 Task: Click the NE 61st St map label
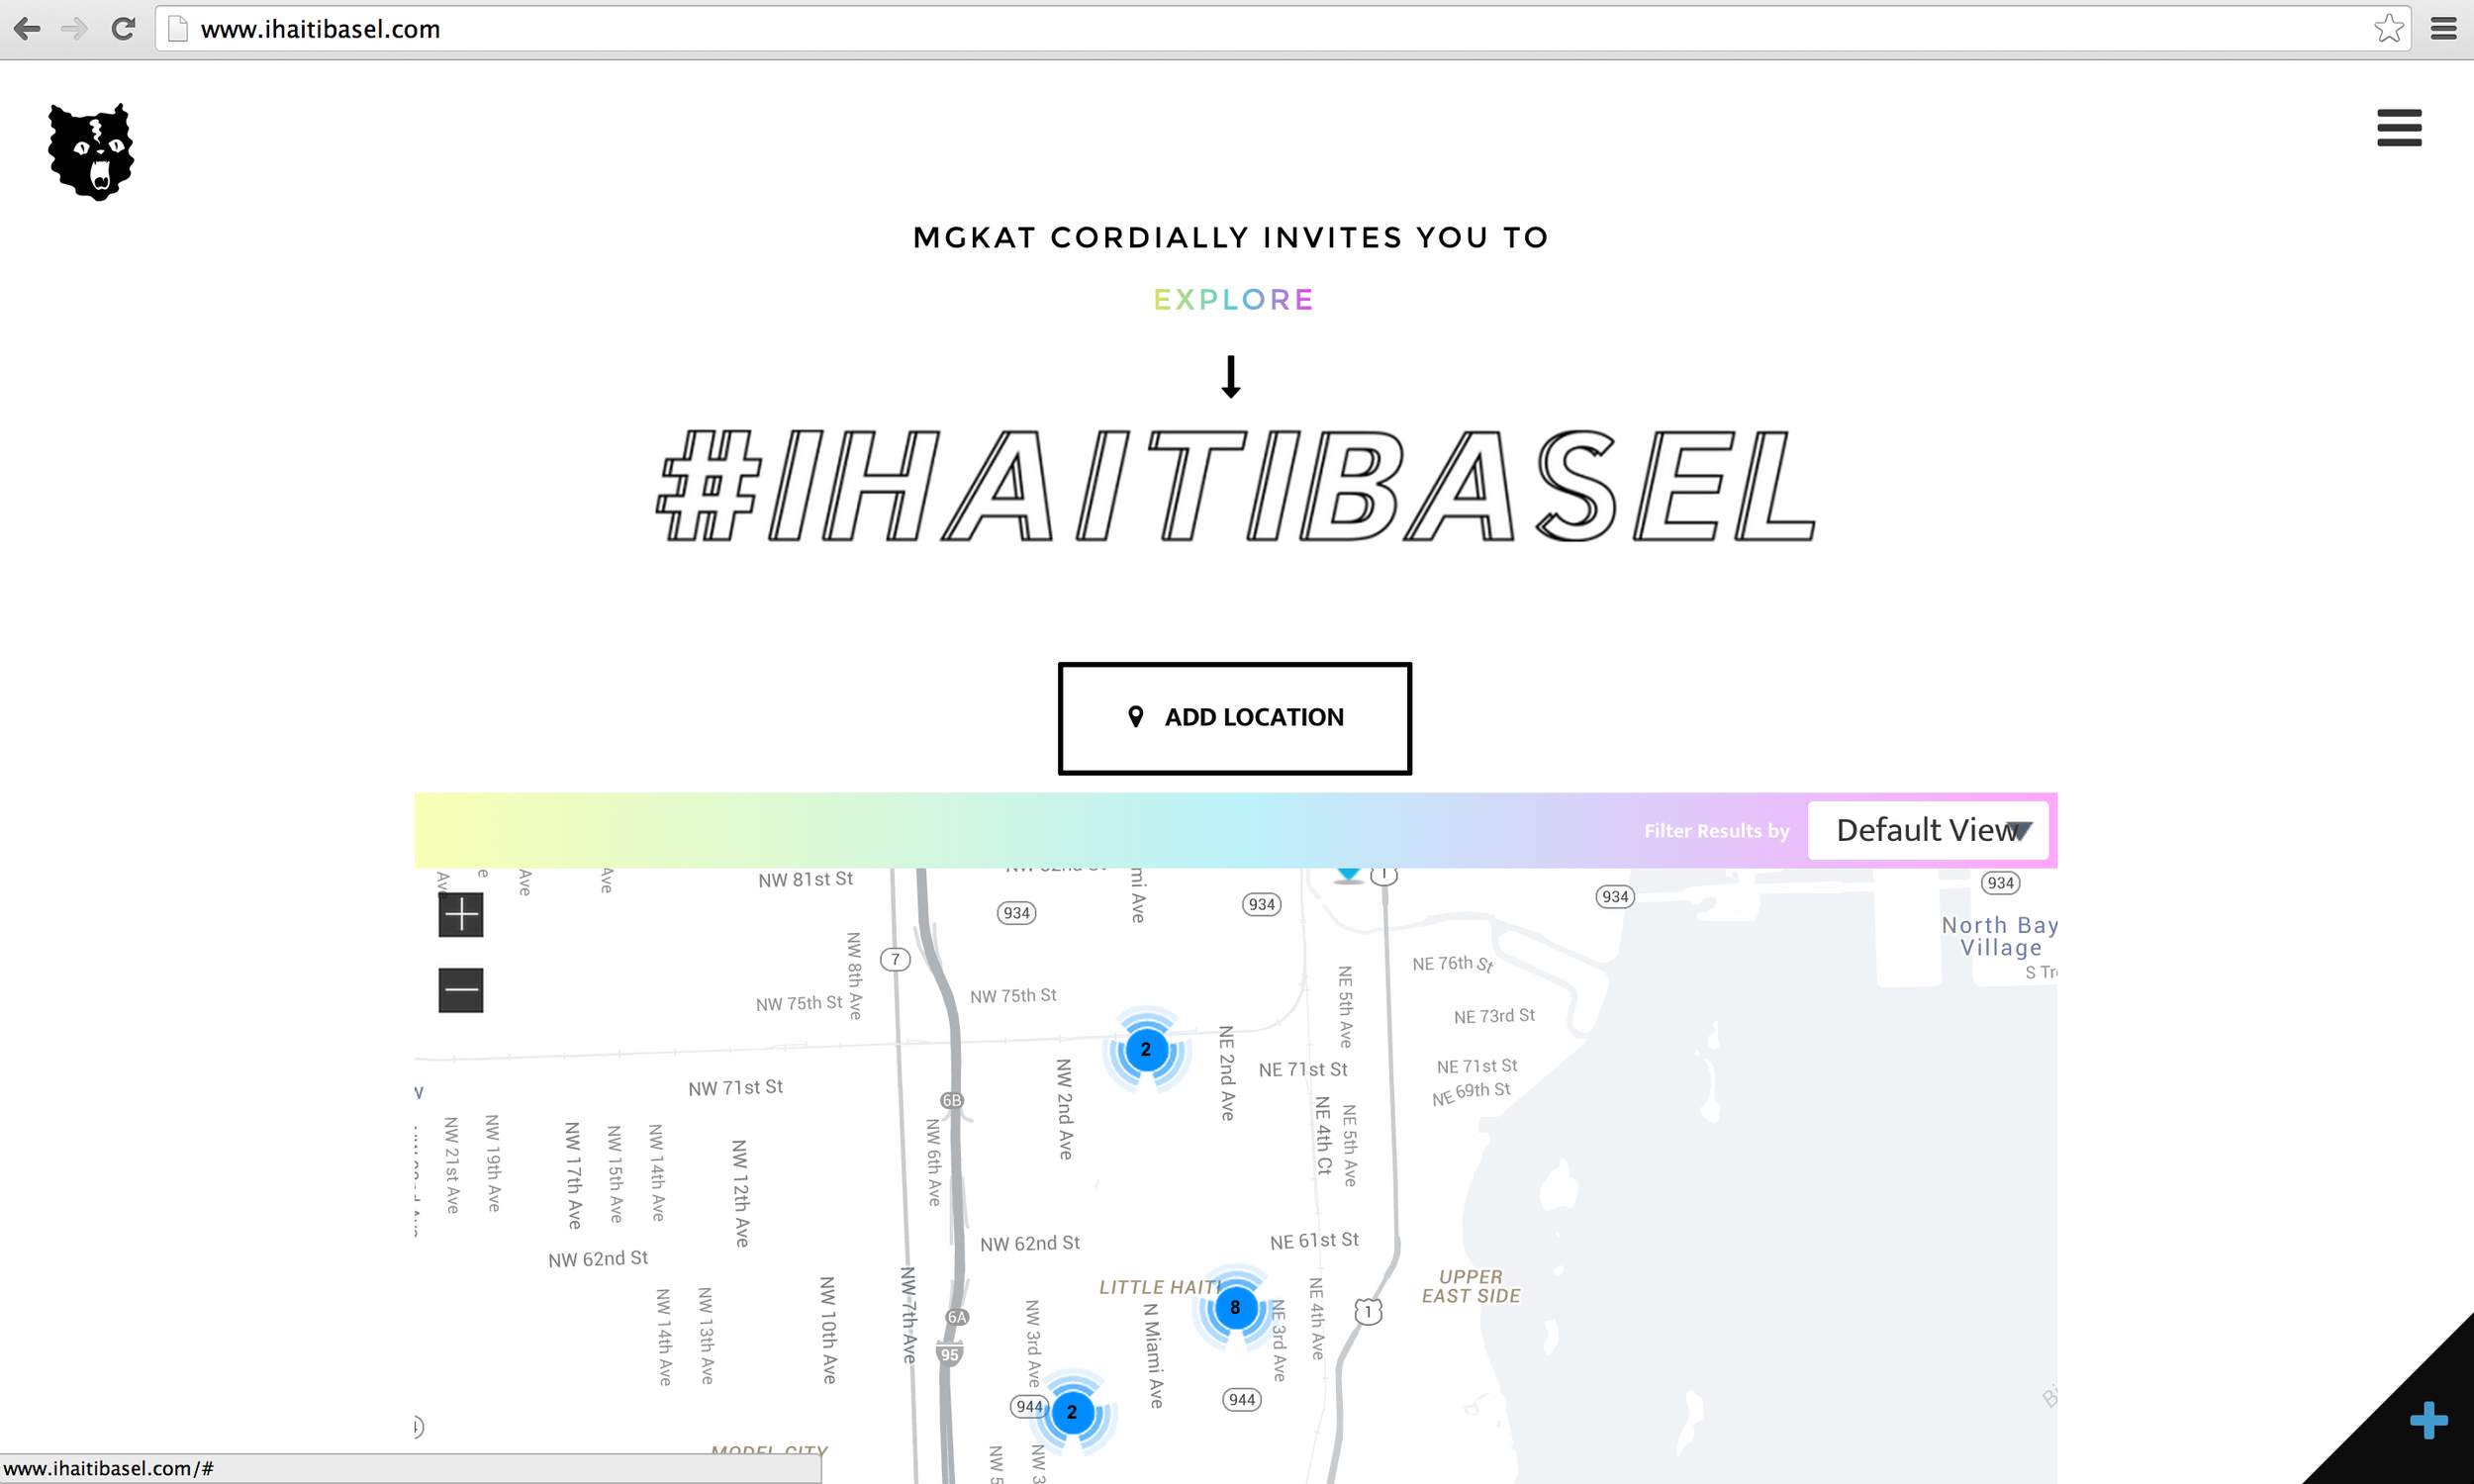[1314, 1240]
